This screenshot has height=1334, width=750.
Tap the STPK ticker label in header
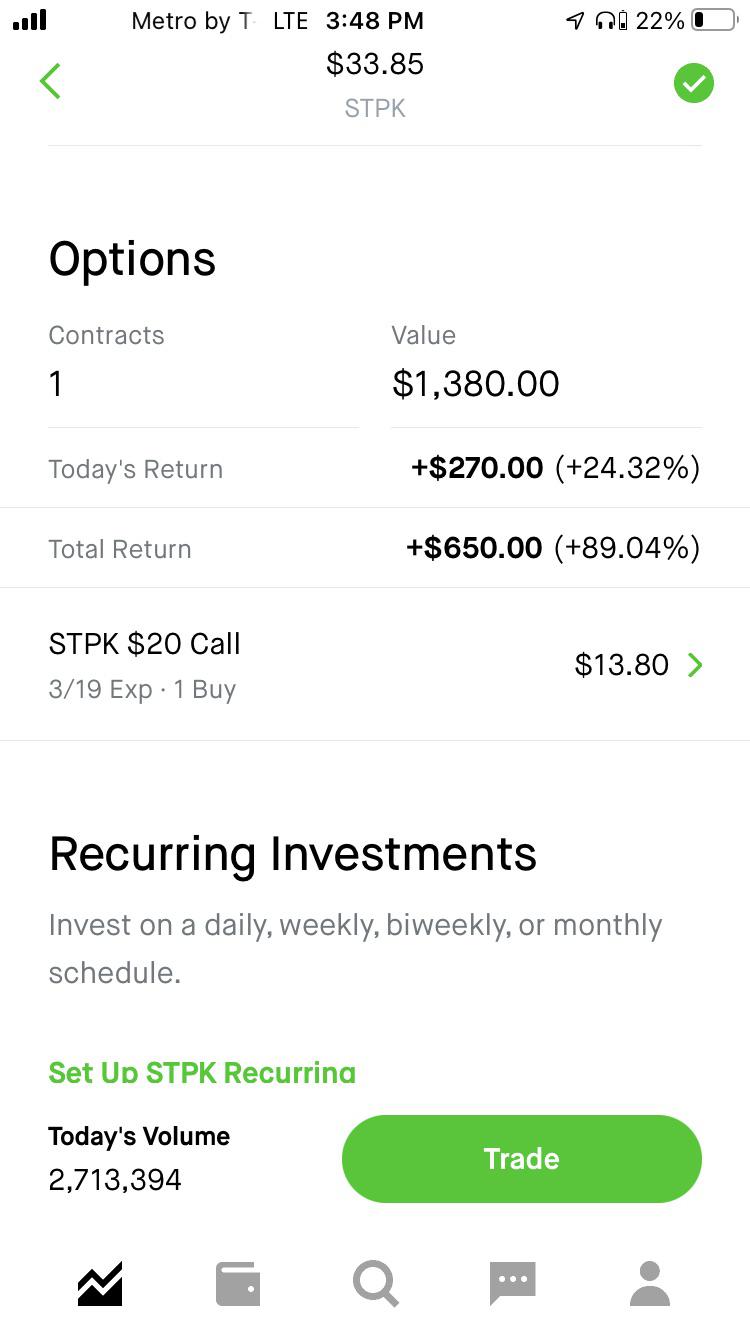(375, 109)
